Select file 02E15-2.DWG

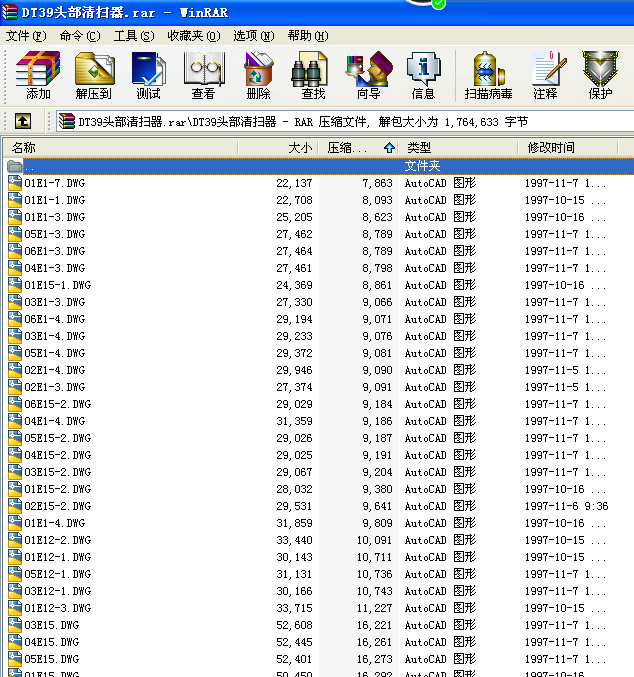(x=57, y=506)
